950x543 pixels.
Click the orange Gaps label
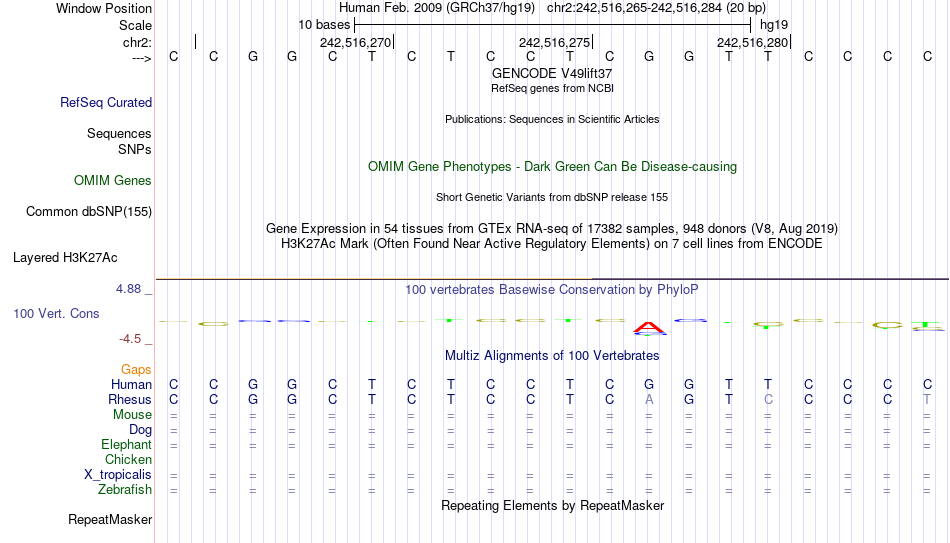click(x=136, y=369)
